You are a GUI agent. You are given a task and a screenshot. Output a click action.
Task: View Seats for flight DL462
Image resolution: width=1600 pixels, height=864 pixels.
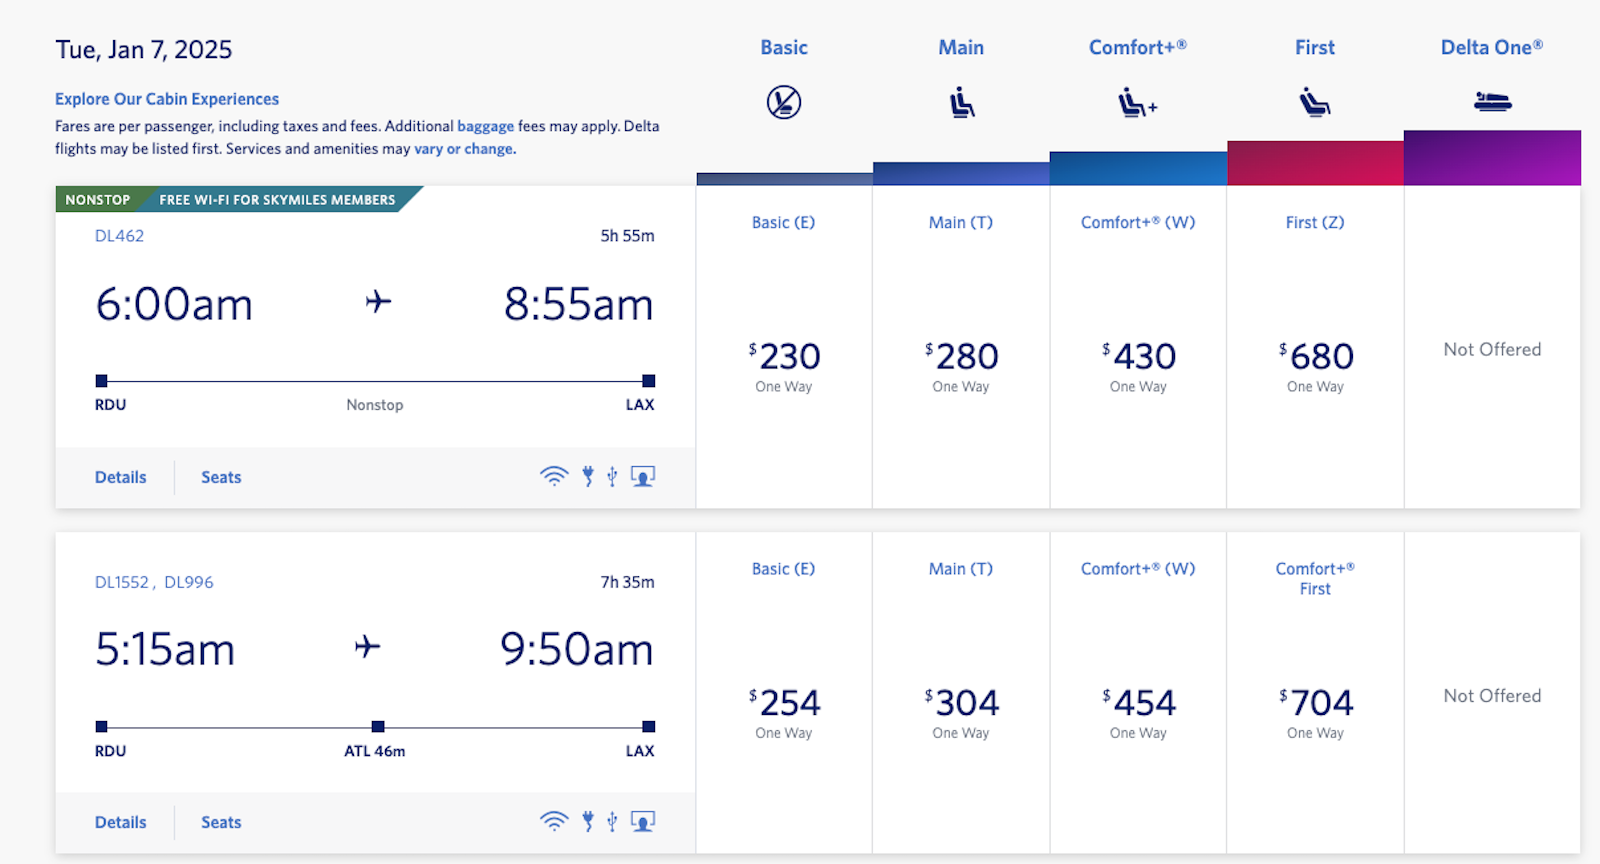tap(221, 477)
